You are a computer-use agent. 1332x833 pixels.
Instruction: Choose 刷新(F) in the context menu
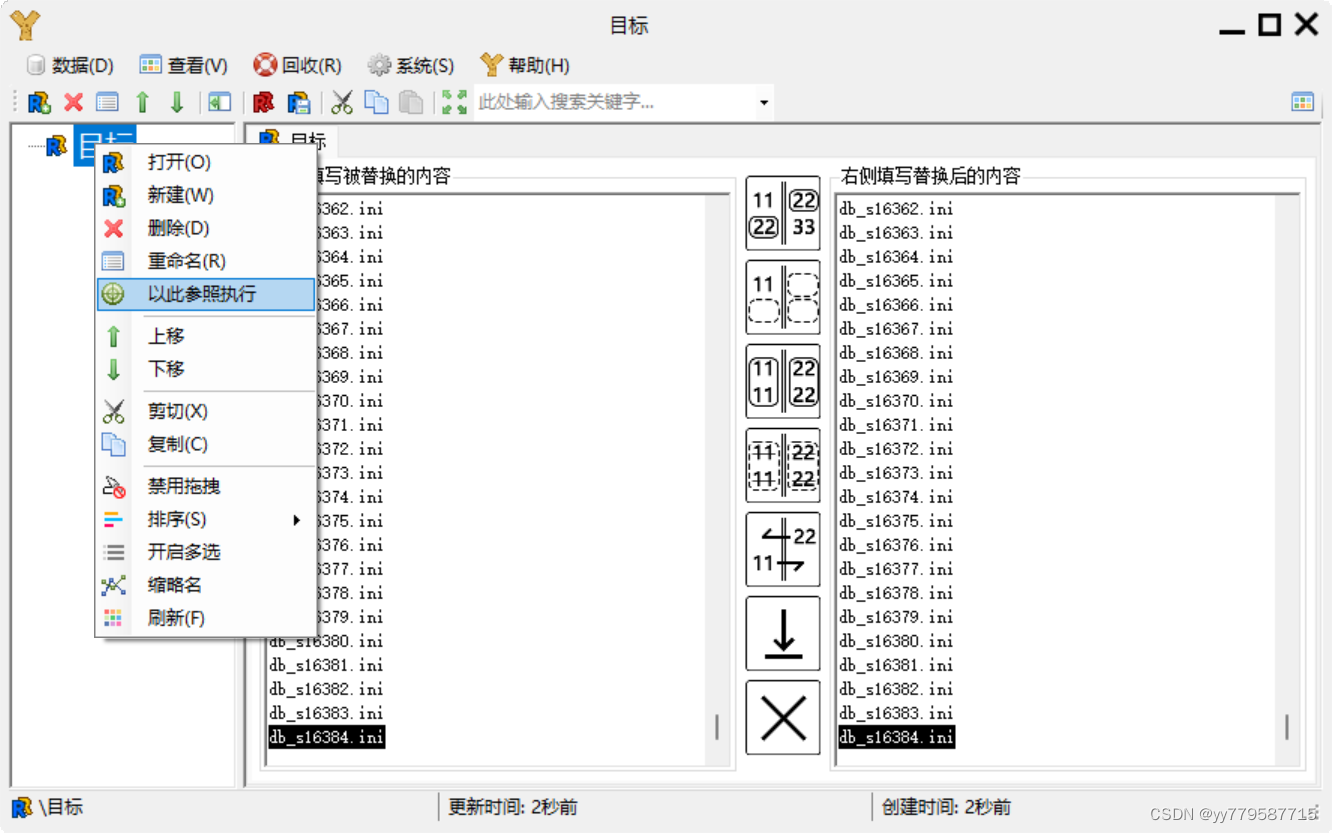click(206, 618)
